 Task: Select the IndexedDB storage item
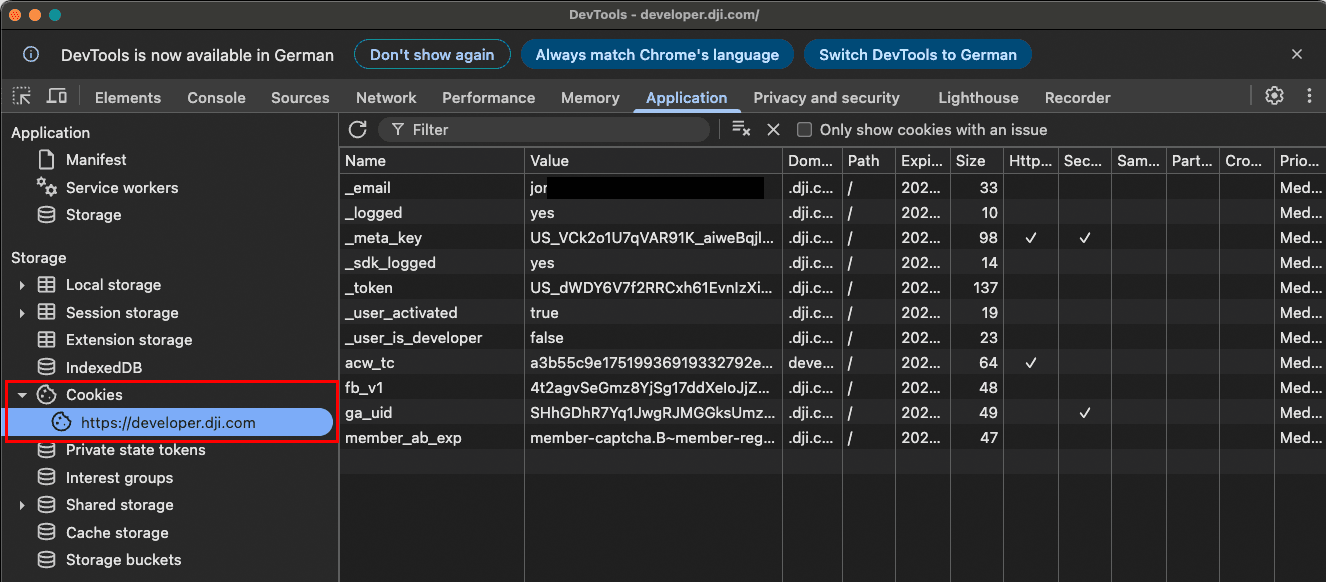104,367
